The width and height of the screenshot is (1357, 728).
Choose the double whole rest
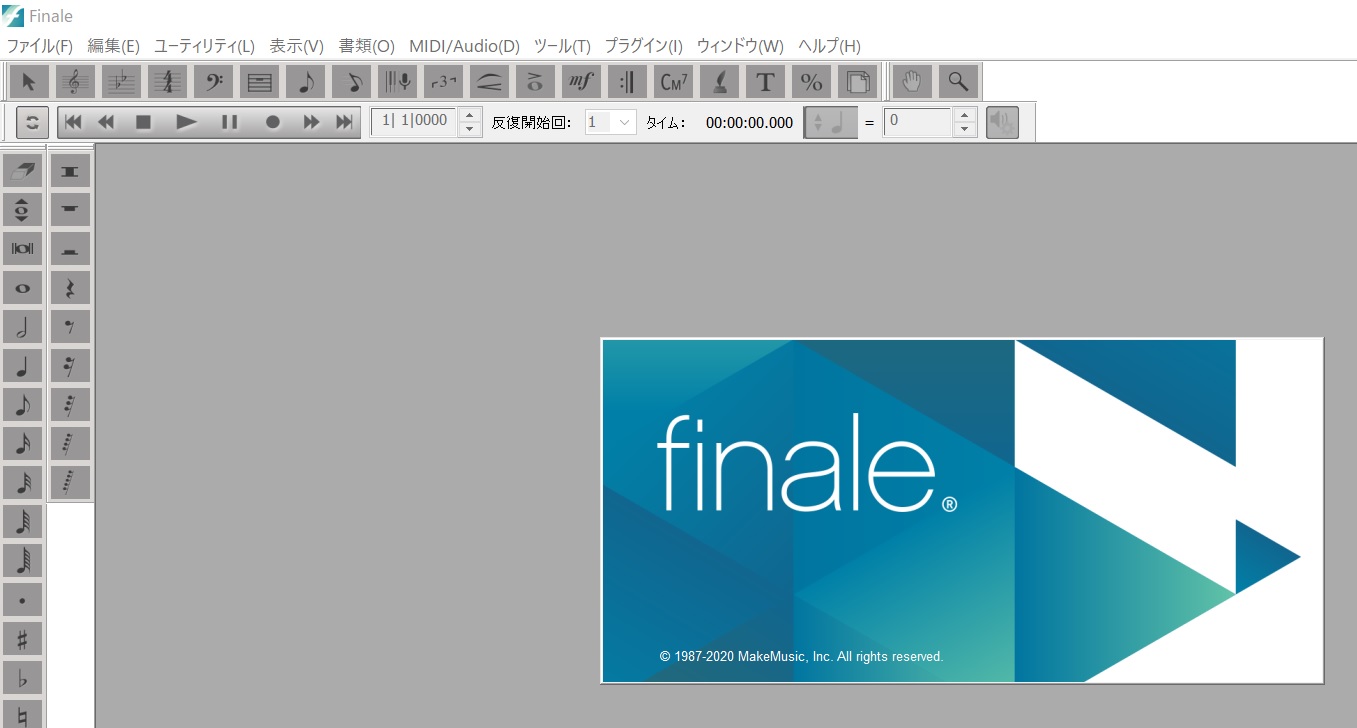70,171
